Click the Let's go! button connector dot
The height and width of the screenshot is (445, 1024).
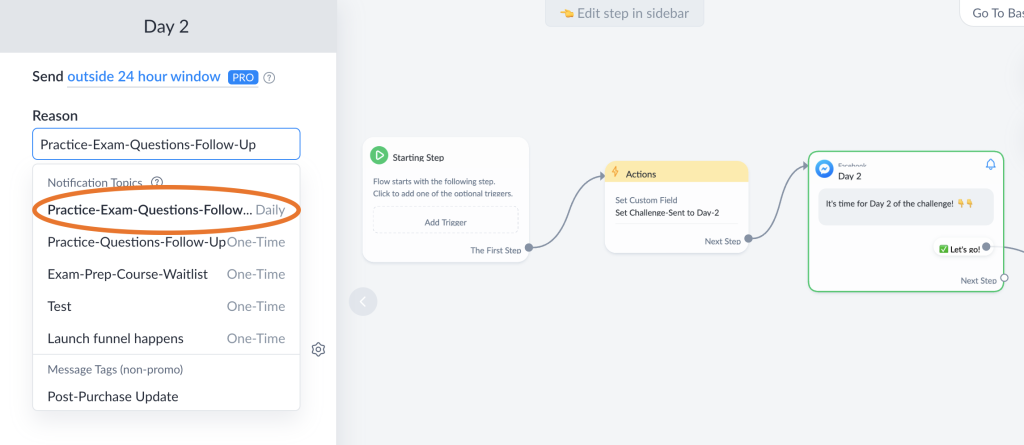tap(986, 246)
